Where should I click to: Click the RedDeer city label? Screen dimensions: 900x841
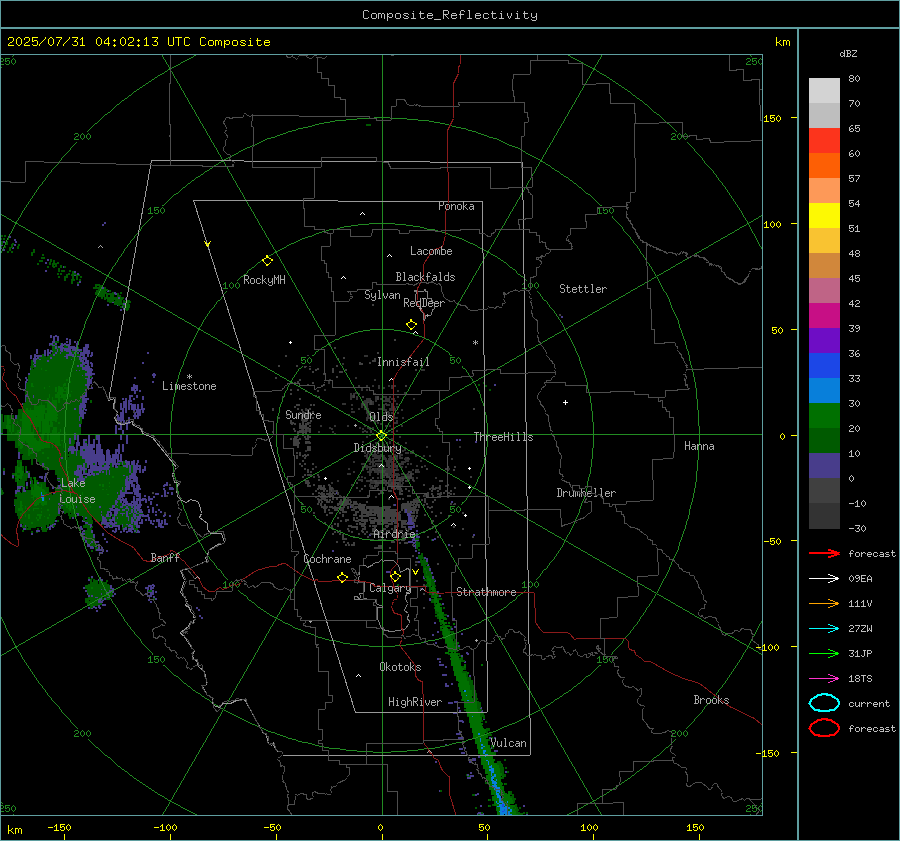424,303
